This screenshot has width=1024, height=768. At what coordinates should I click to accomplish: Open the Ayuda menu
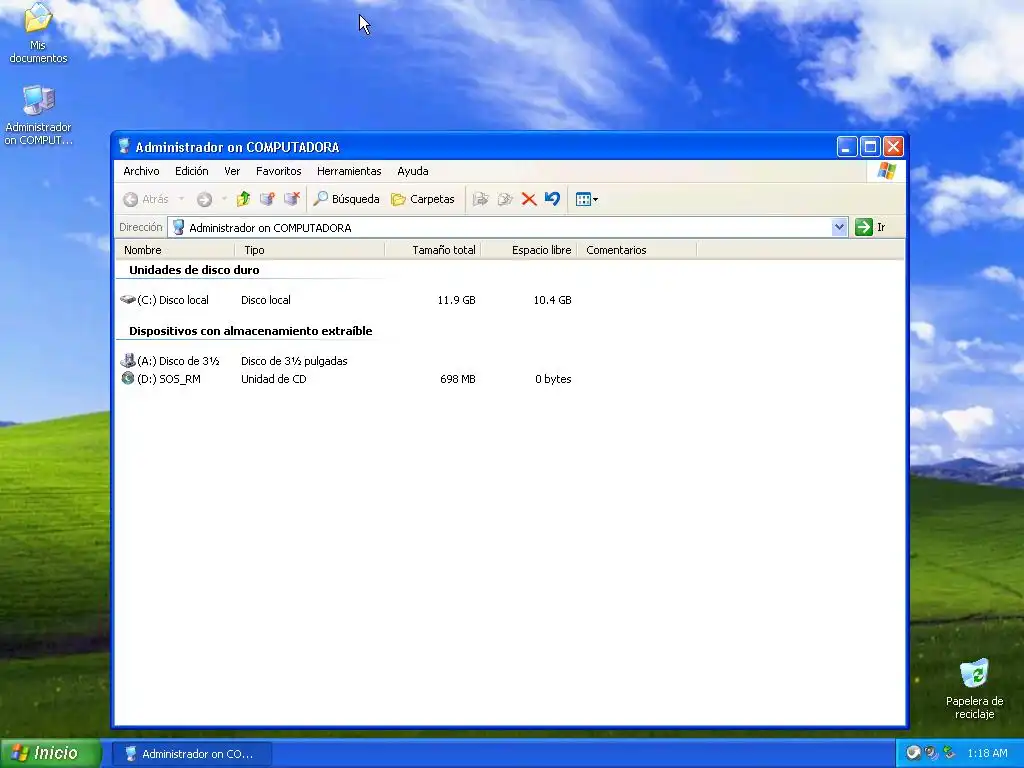pyautogui.click(x=413, y=171)
